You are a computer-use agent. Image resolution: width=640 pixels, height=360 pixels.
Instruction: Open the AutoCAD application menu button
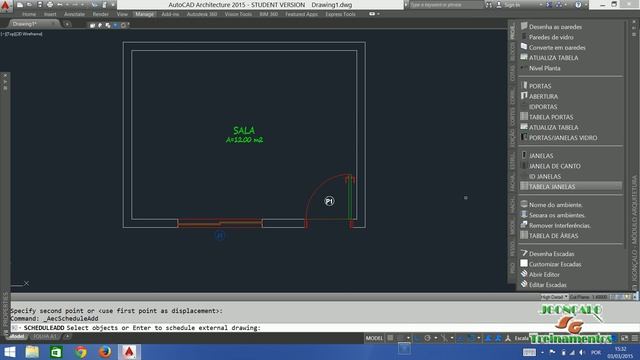6,6
